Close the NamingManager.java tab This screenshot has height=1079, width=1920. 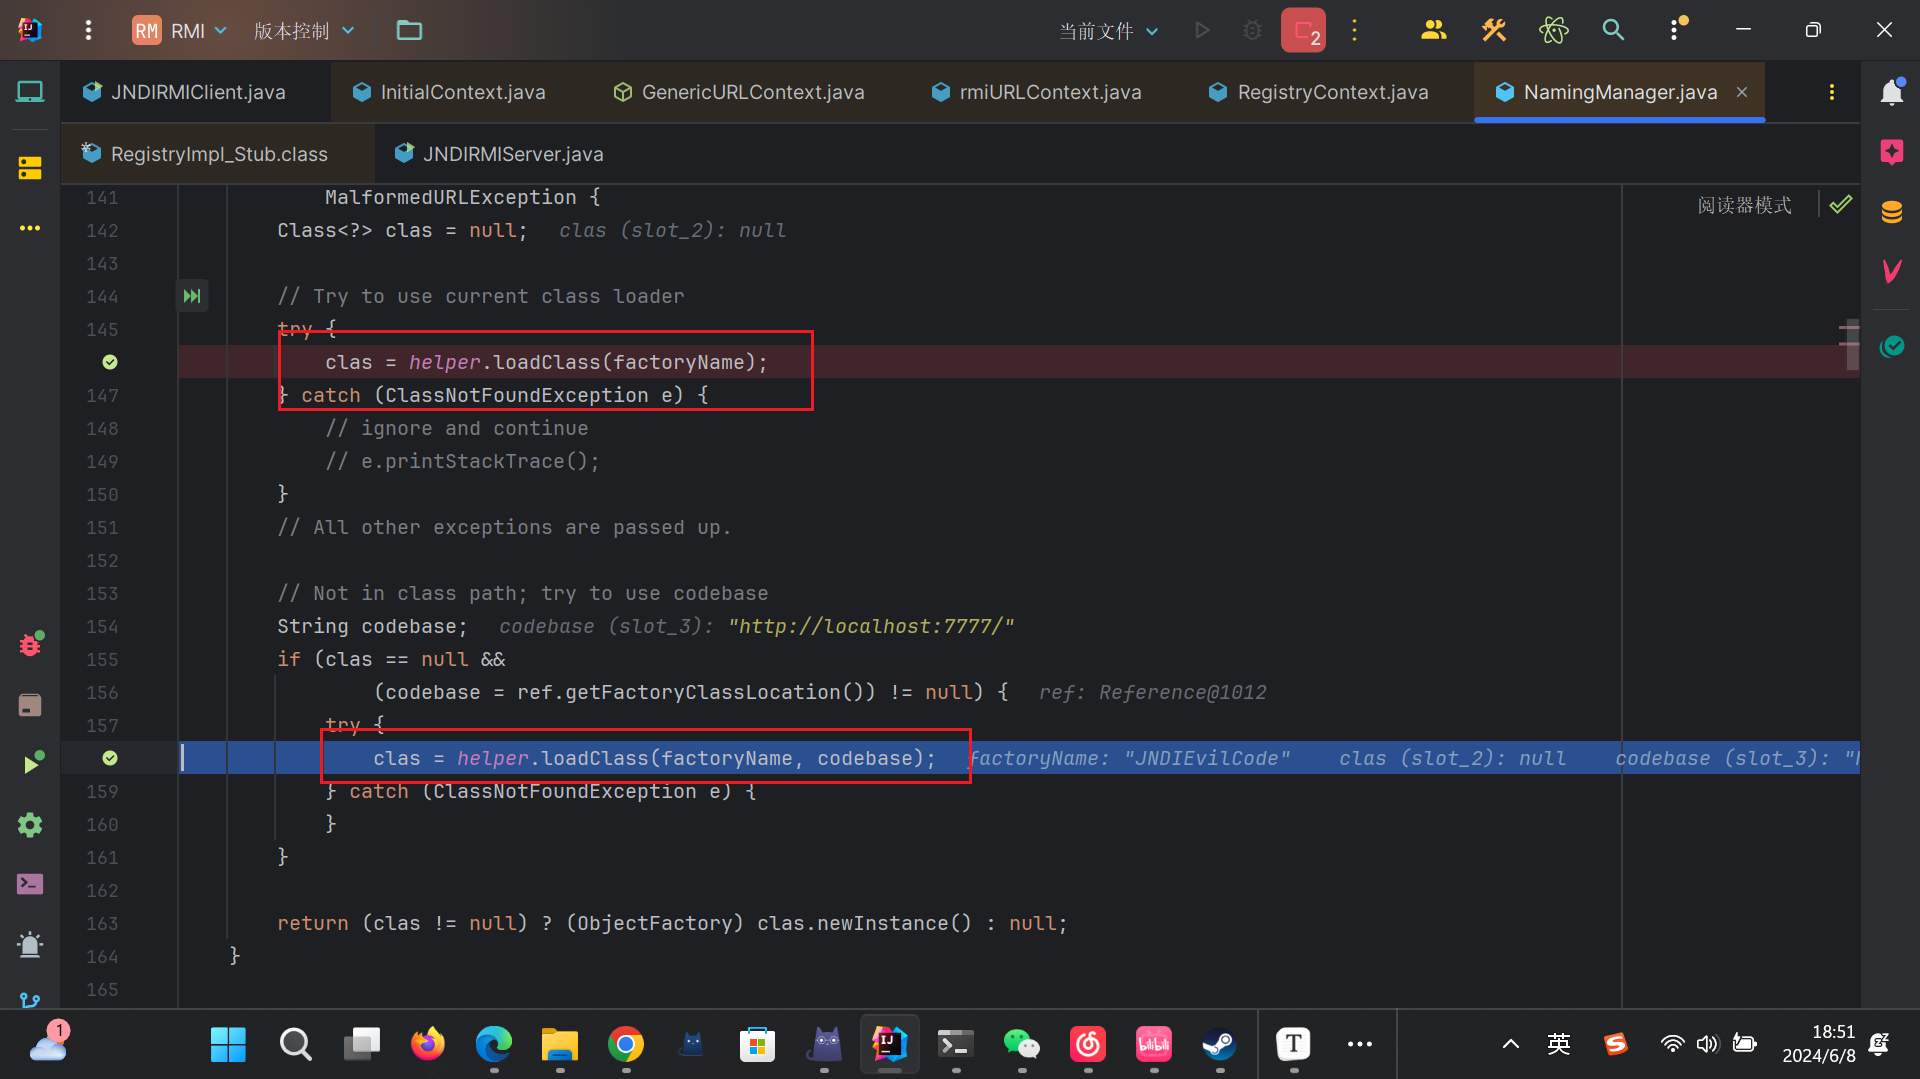click(x=1742, y=92)
